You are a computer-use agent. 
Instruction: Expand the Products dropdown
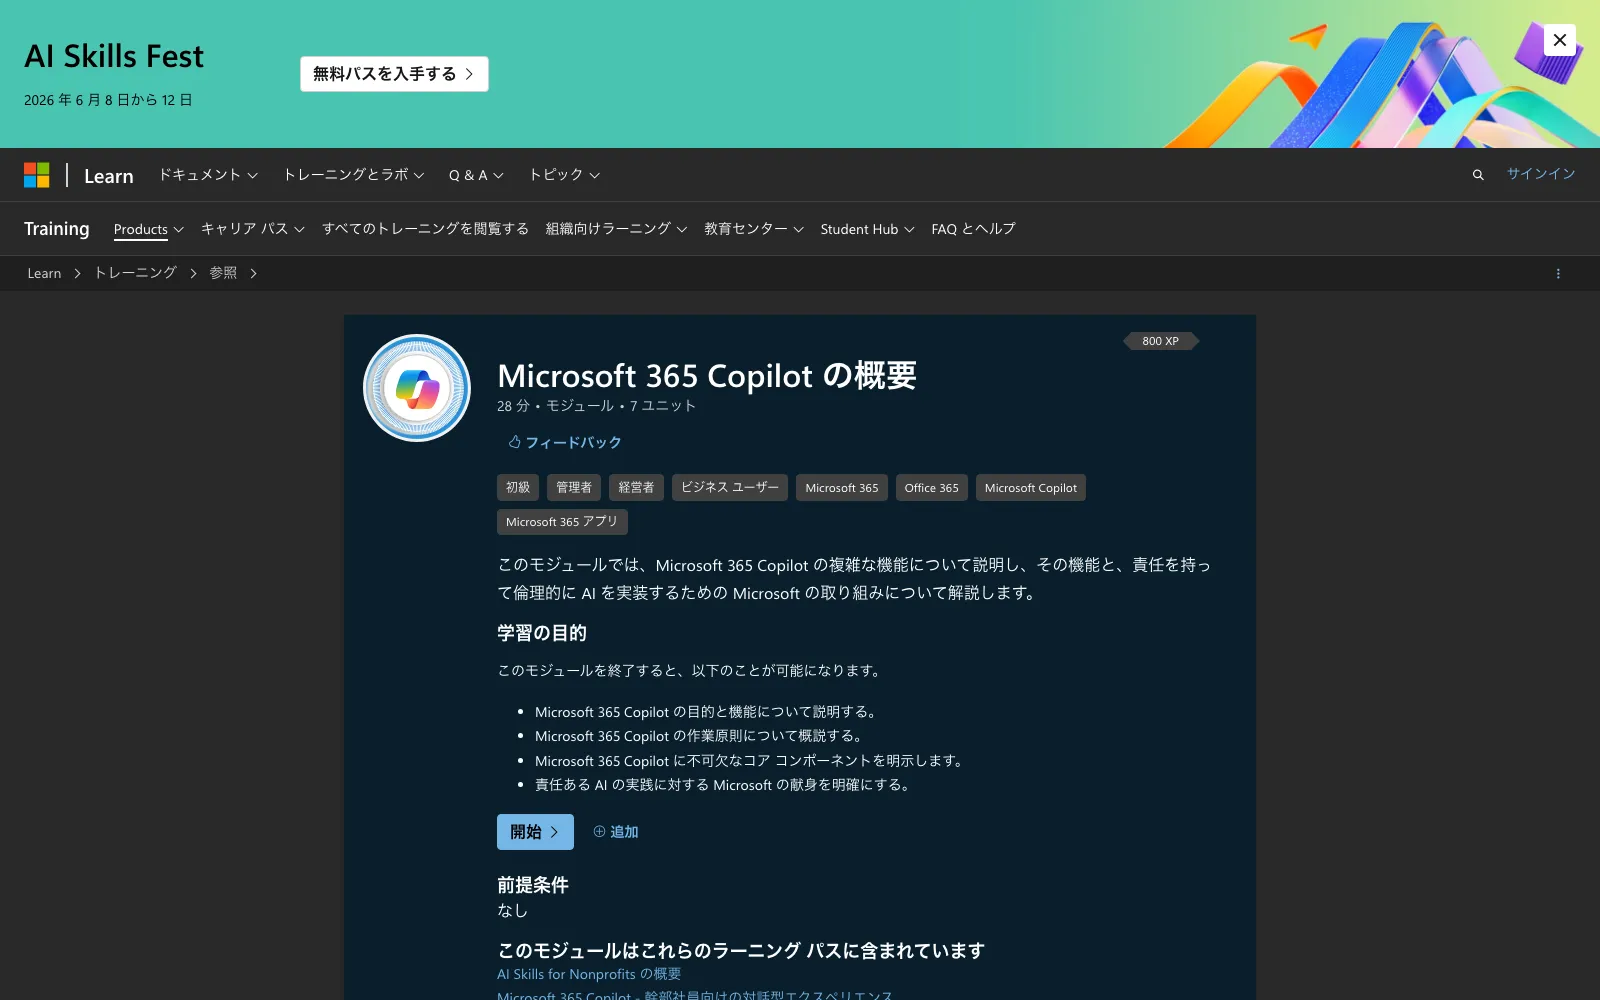(149, 229)
